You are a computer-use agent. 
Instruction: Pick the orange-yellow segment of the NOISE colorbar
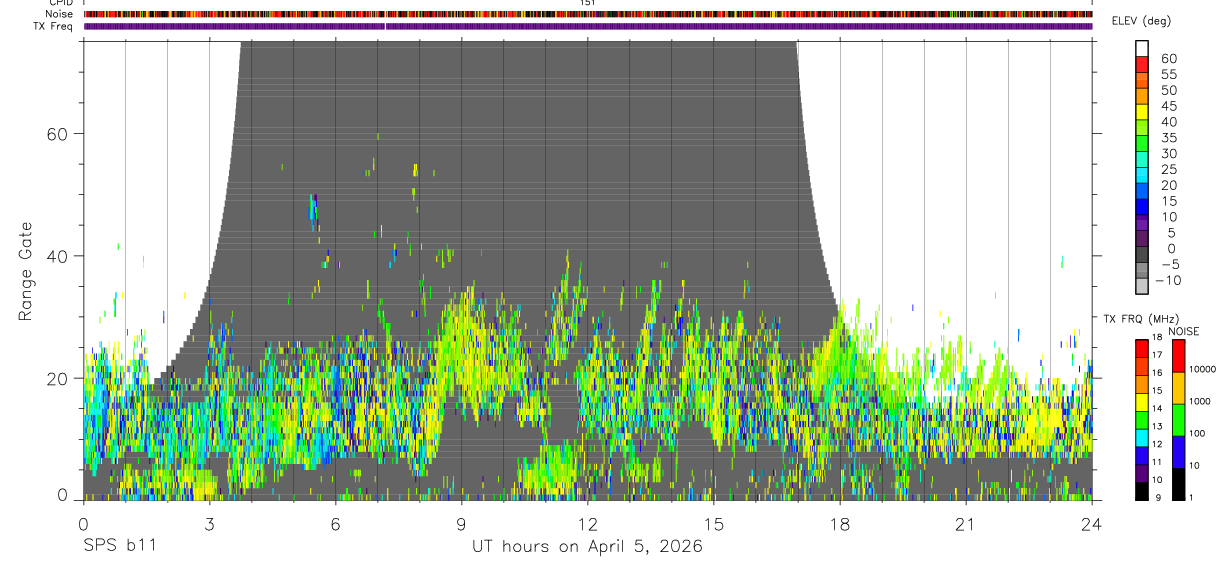pyautogui.click(x=1177, y=388)
